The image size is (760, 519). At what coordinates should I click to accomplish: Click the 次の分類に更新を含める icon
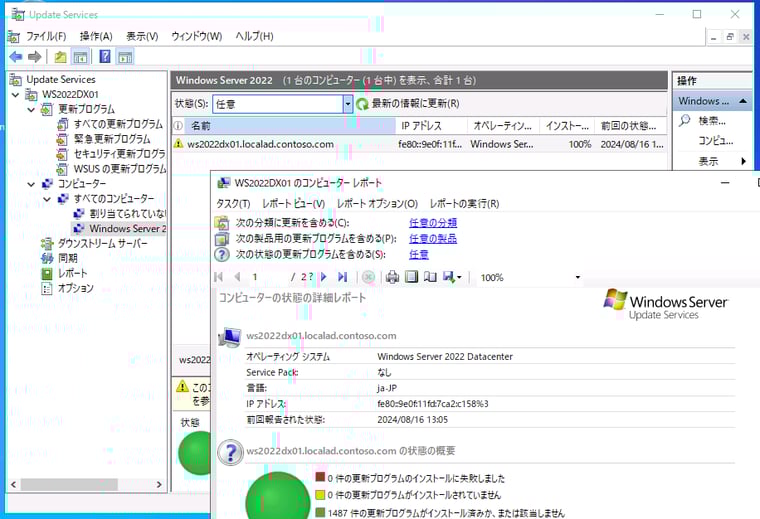(x=222, y=223)
